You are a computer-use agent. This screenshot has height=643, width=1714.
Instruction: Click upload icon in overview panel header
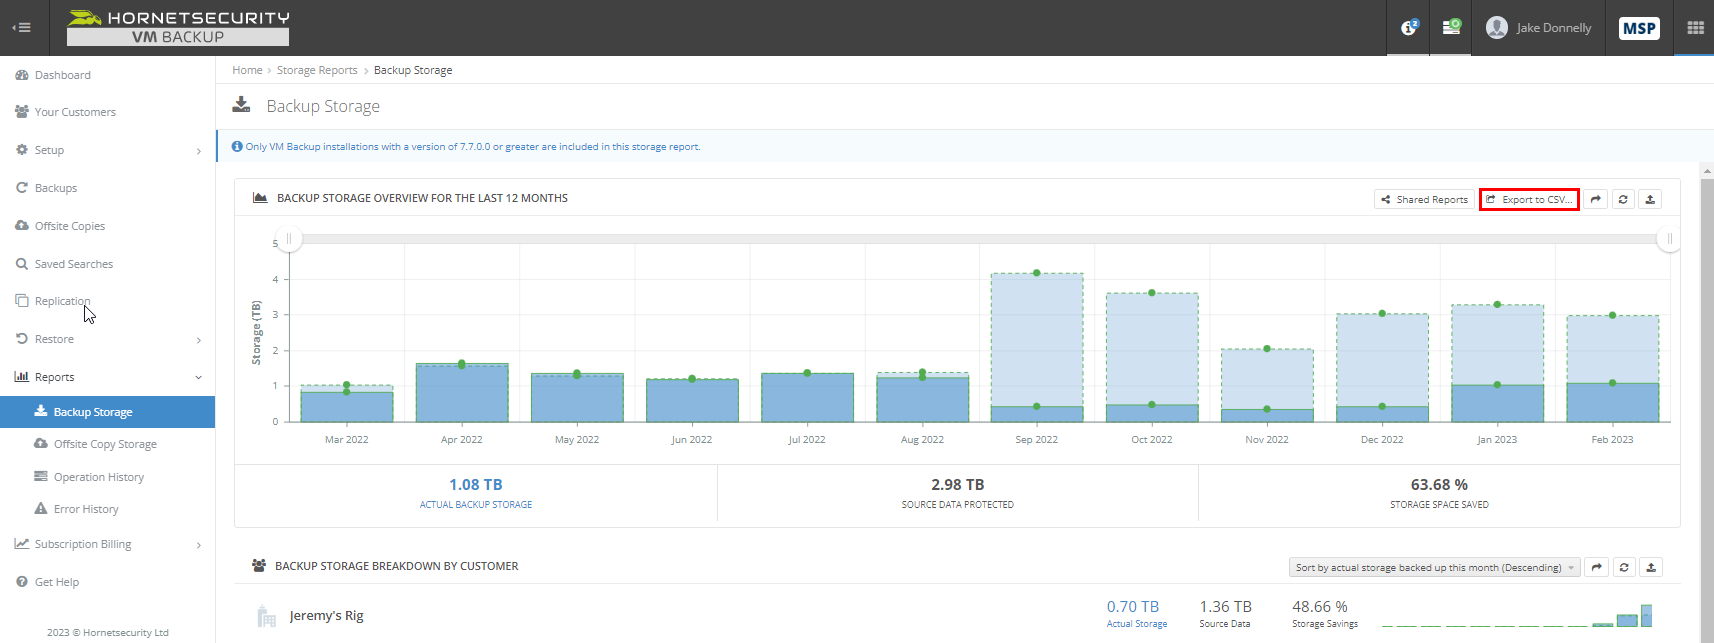(x=1650, y=199)
